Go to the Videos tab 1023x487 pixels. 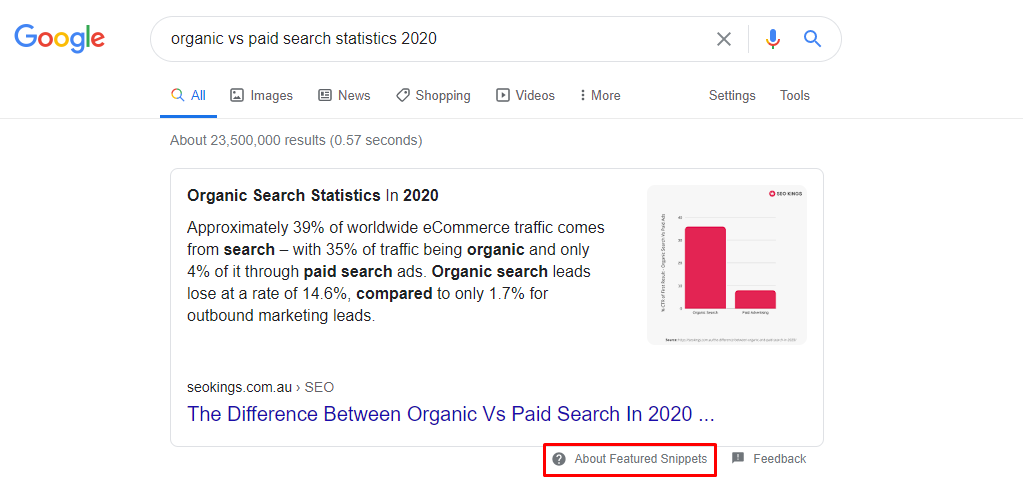click(525, 95)
